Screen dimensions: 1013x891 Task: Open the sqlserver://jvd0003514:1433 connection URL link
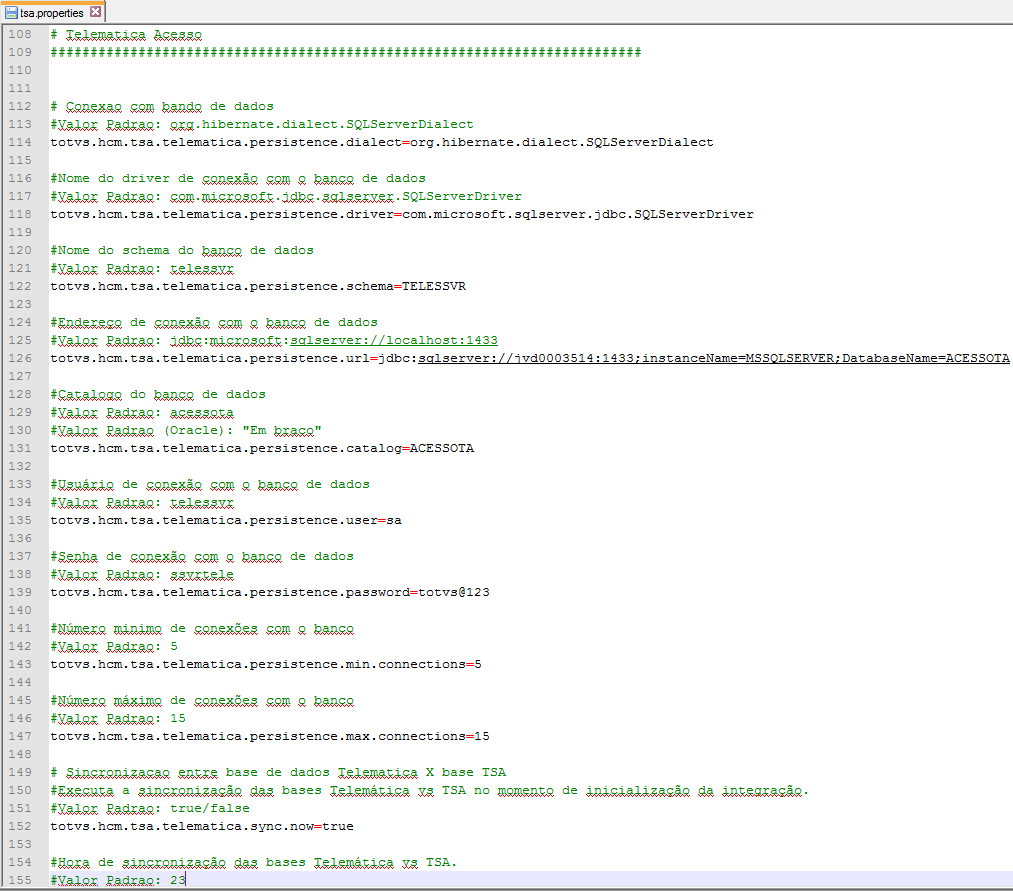pyautogui.click(x=713, y=359)
